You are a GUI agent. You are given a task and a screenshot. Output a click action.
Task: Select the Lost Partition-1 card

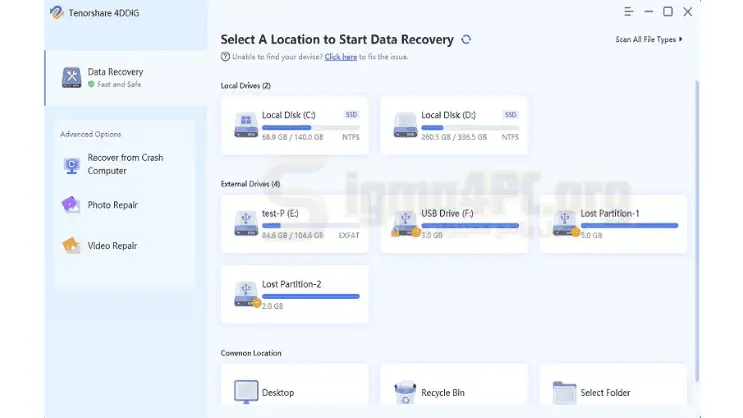[613, 224]
